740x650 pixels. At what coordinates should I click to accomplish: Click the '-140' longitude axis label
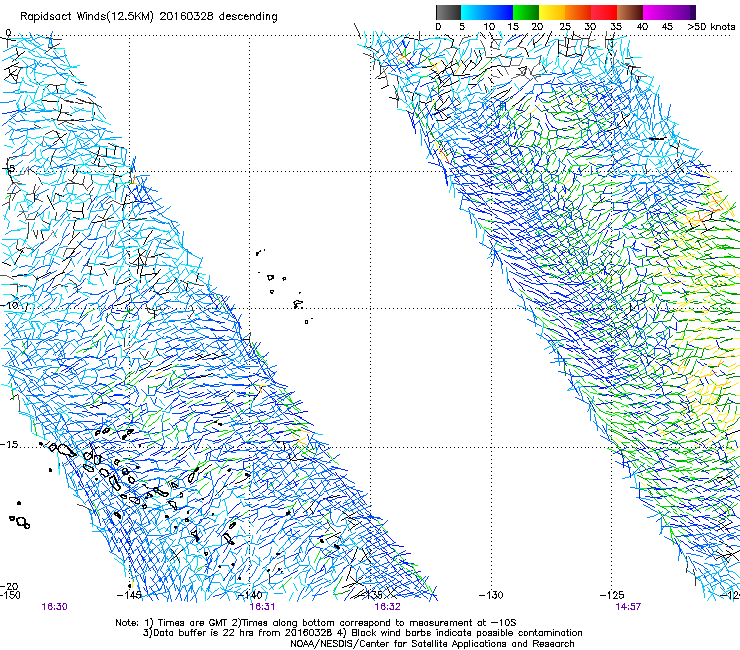click(x=250, y=595)
